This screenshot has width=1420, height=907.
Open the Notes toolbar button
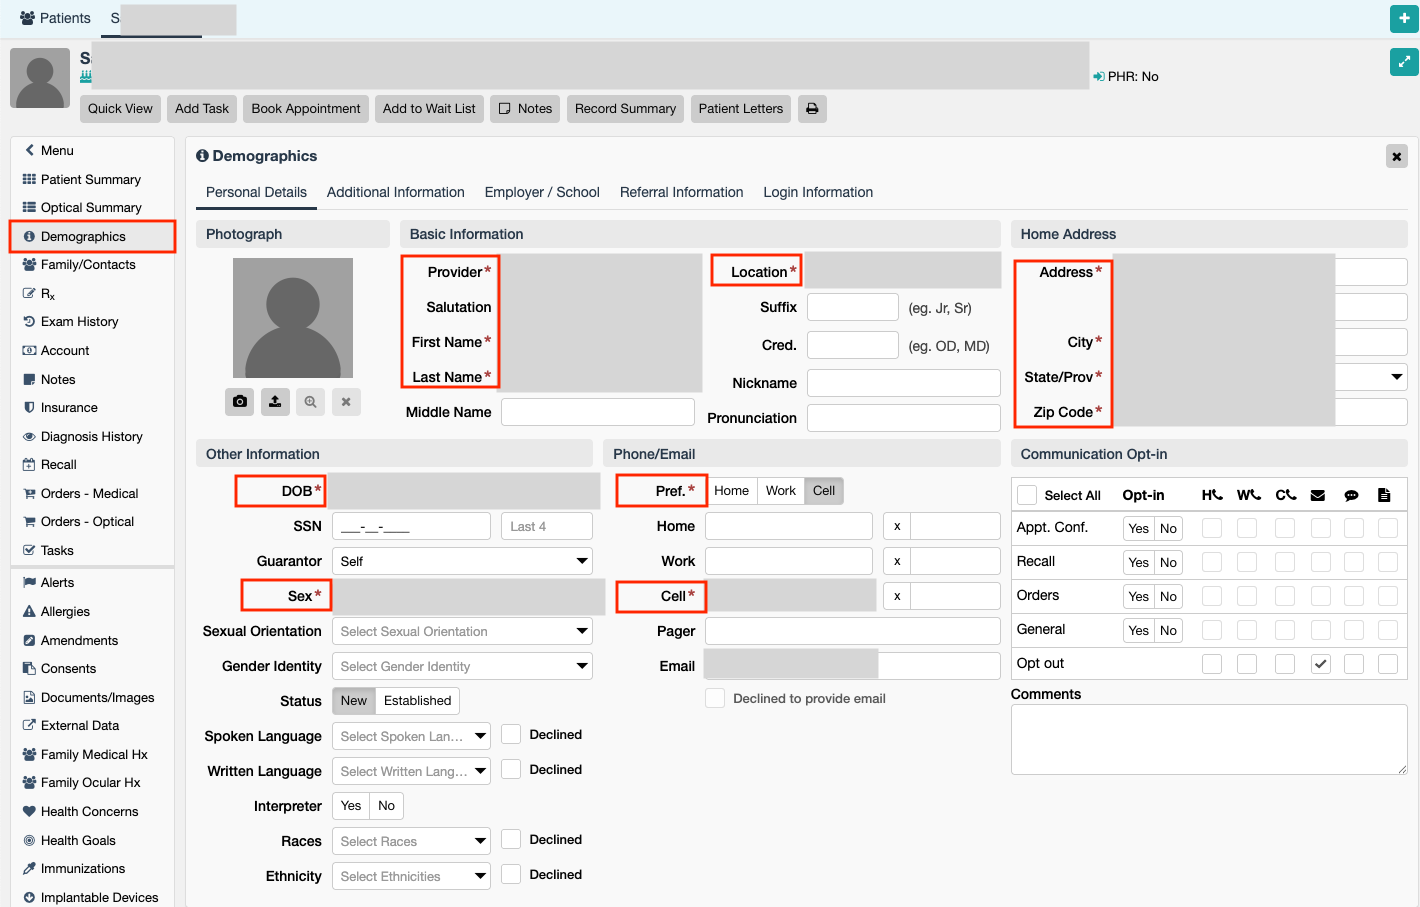[x=525, y=109]
